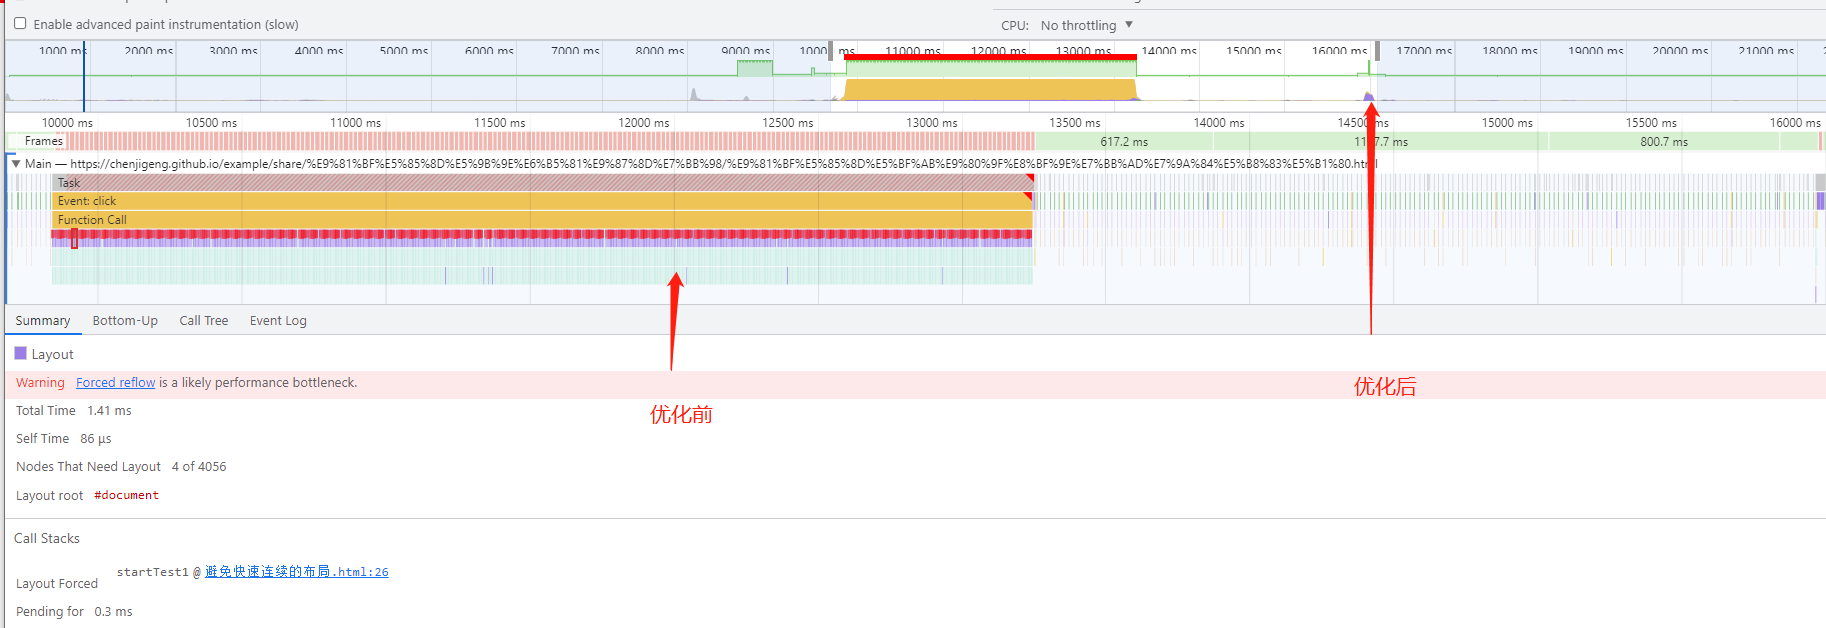
Task: Open the Event Log tab
Action: pyautogui.click(x=278, y=321)
